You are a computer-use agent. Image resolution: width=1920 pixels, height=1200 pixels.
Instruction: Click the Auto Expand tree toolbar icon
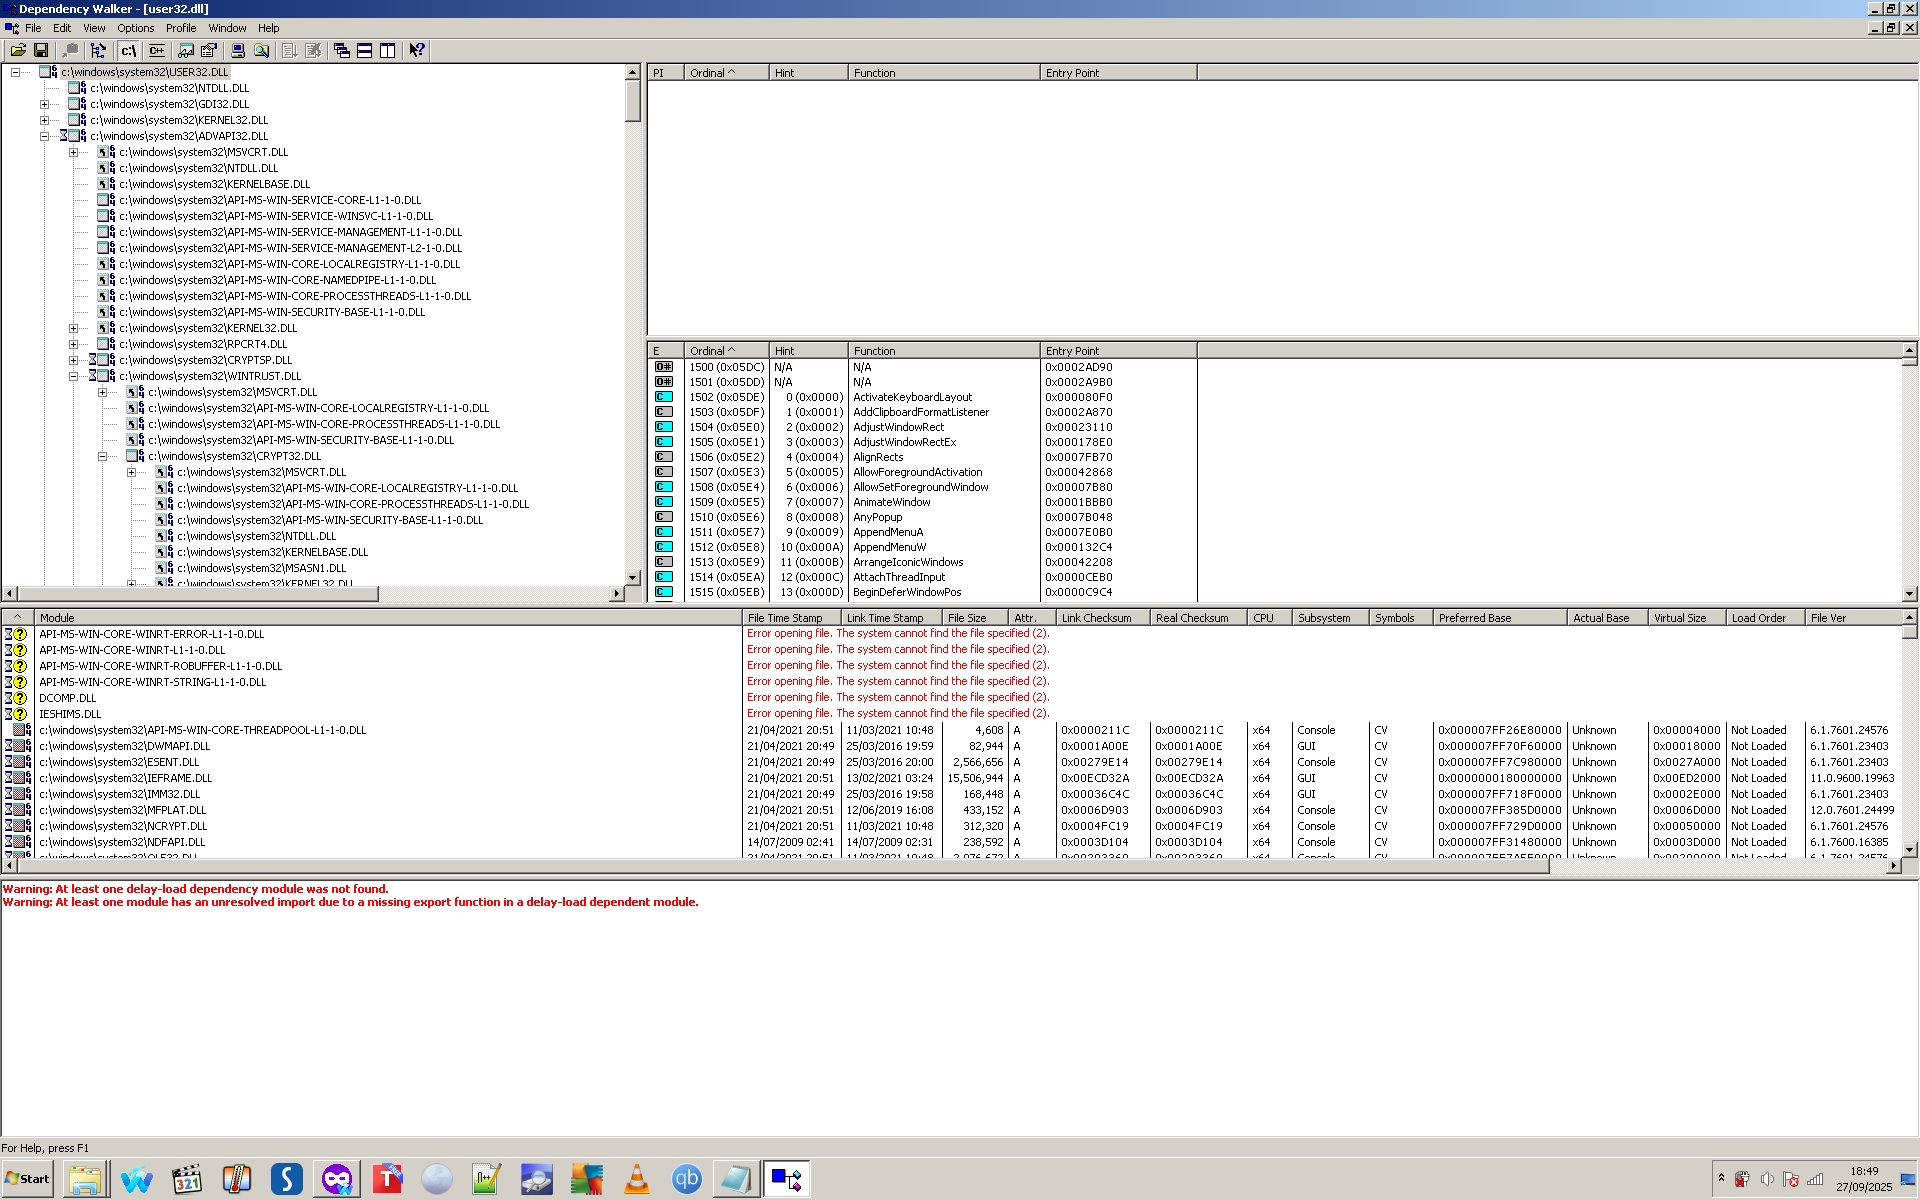point(98,50)
